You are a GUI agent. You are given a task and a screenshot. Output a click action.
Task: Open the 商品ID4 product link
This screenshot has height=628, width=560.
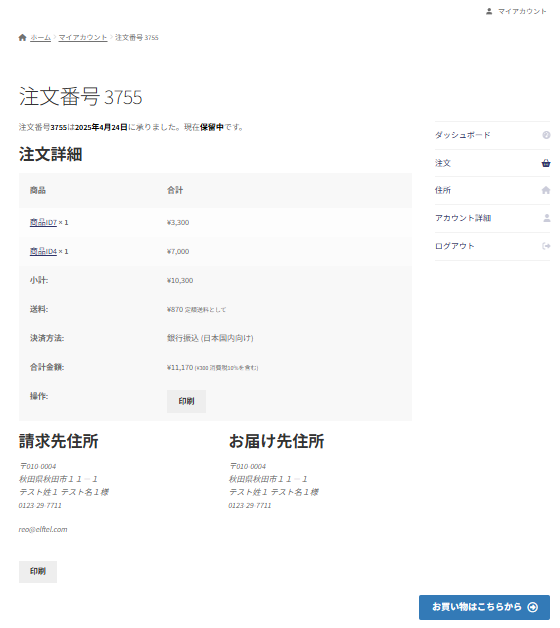(43, 252)
